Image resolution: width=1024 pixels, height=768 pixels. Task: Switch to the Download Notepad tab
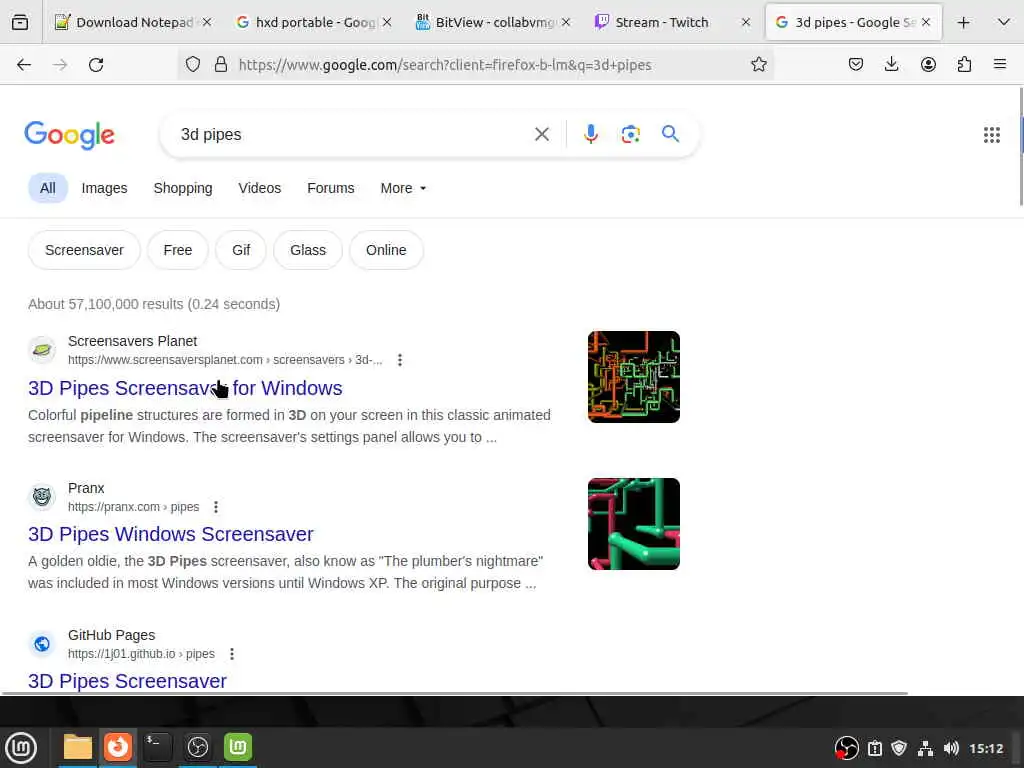pos(133,23)
